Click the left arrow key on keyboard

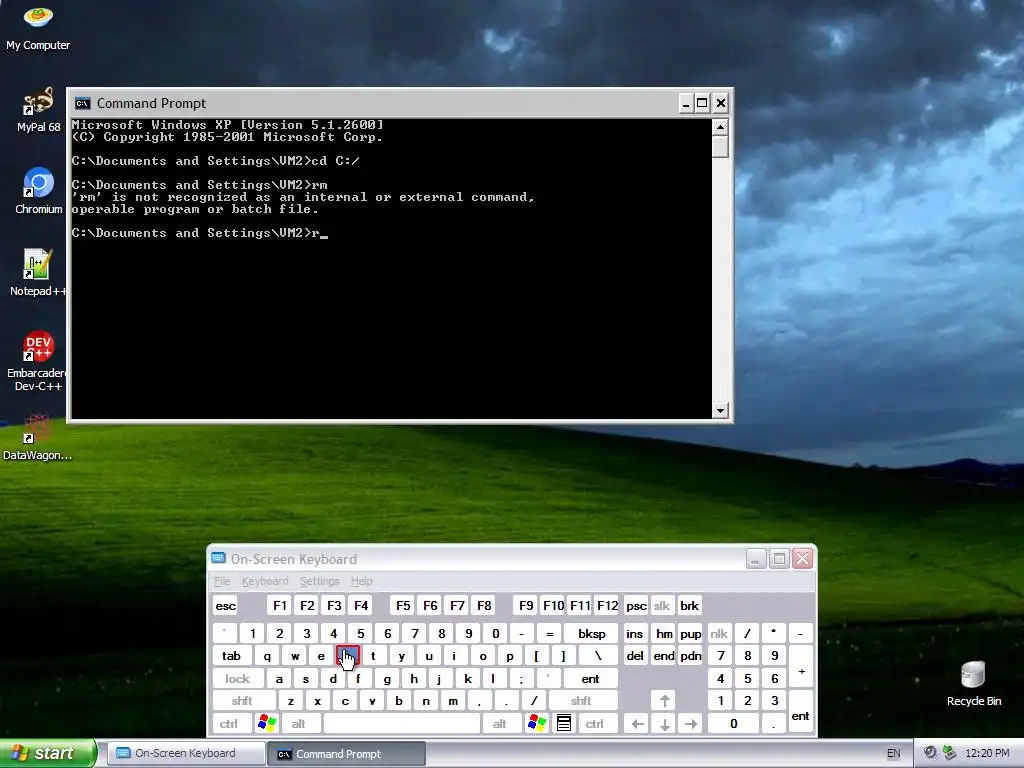coord(637,724)
